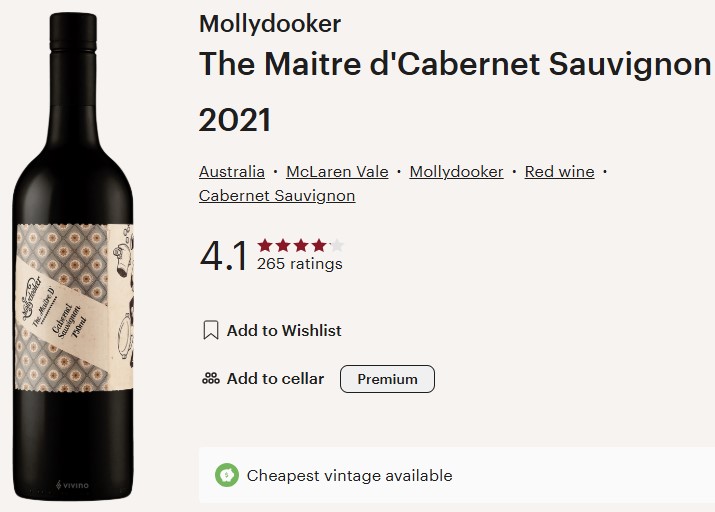Click the fifth grey rating star

[x=337, y=245]
